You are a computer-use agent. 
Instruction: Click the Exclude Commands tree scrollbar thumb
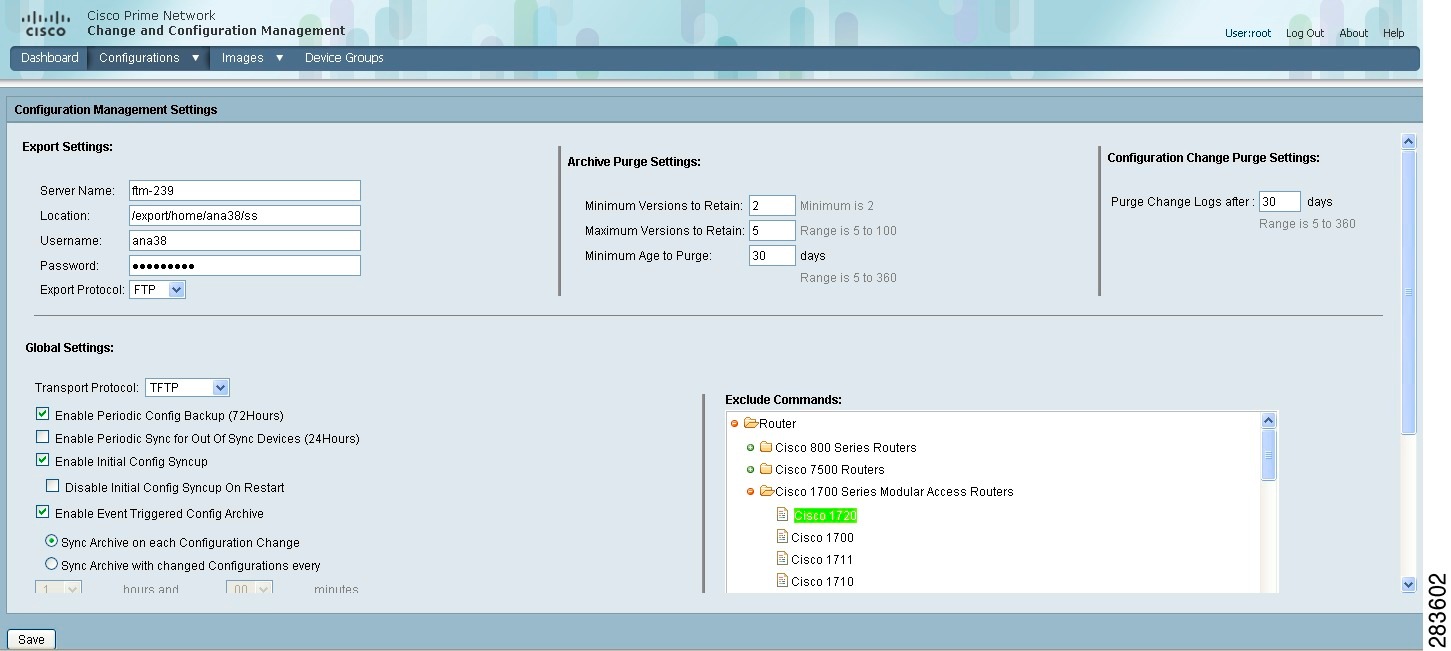(x=1269, y=455)
